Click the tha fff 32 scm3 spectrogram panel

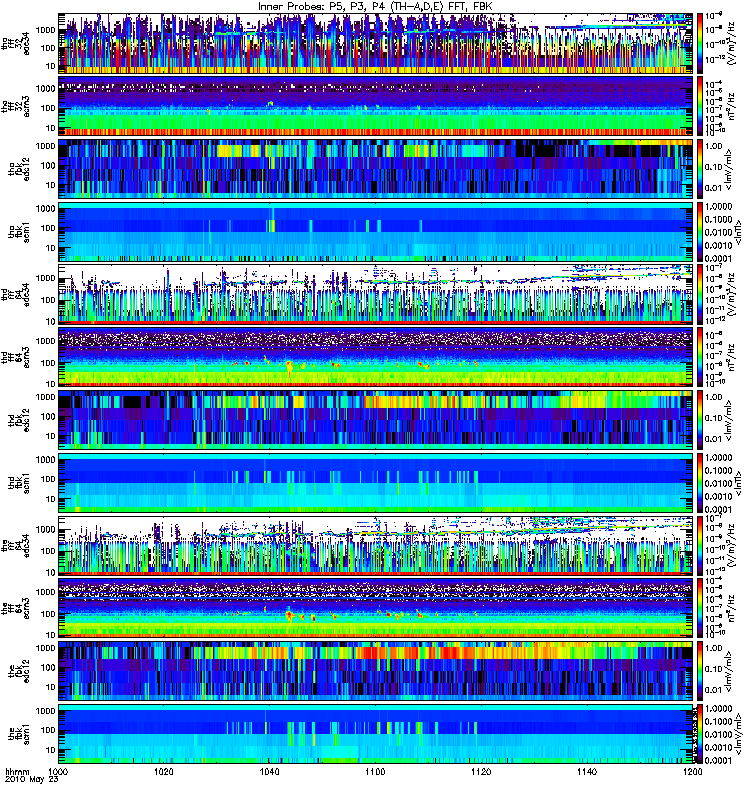click(x=376, y=106)
